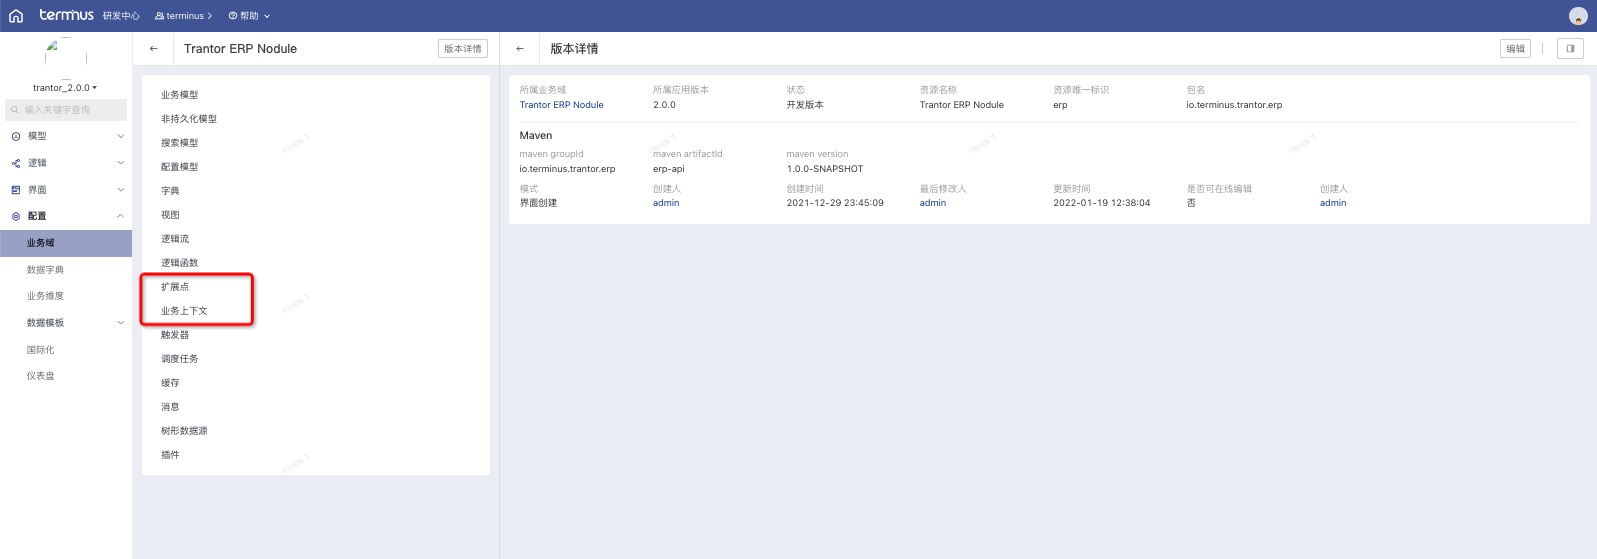Go to the home icon in top bar
This screenshot has height=559, width=1597.
pyautogui.click(x=15, y=16)
